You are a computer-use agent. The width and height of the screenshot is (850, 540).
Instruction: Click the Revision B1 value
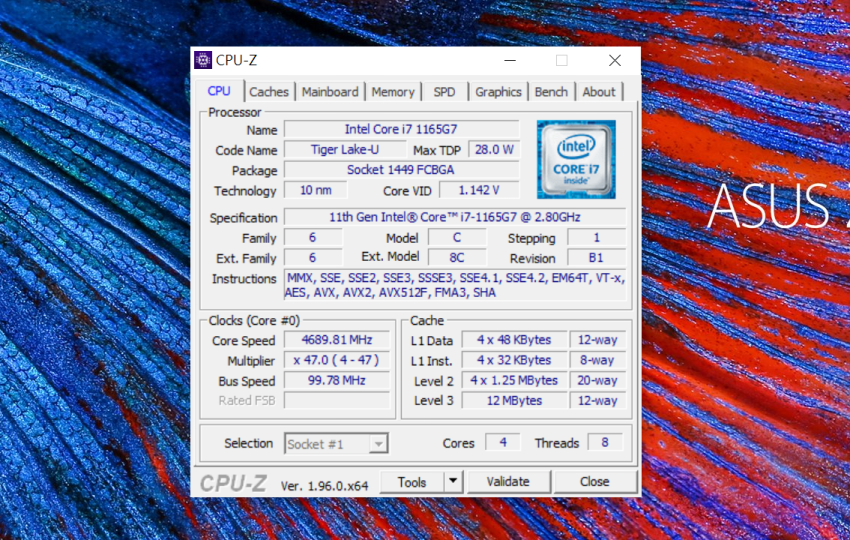coord(596,258)
